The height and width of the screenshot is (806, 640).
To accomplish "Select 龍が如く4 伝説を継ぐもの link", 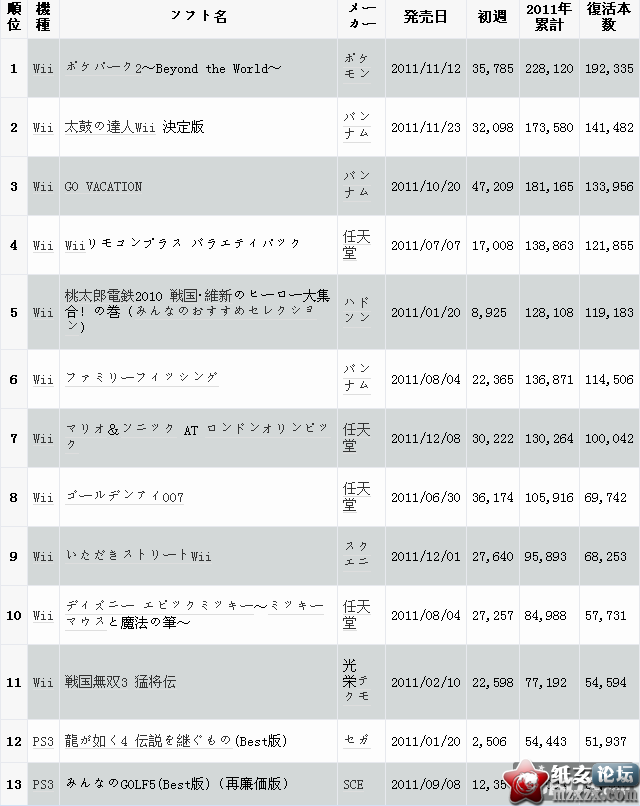I will (x=176, y=741).
